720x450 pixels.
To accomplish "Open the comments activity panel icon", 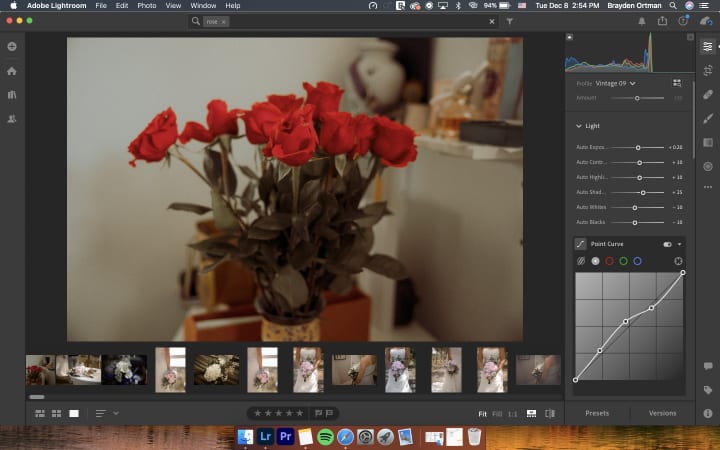I will pyautogui.click(x=708, y=366).
